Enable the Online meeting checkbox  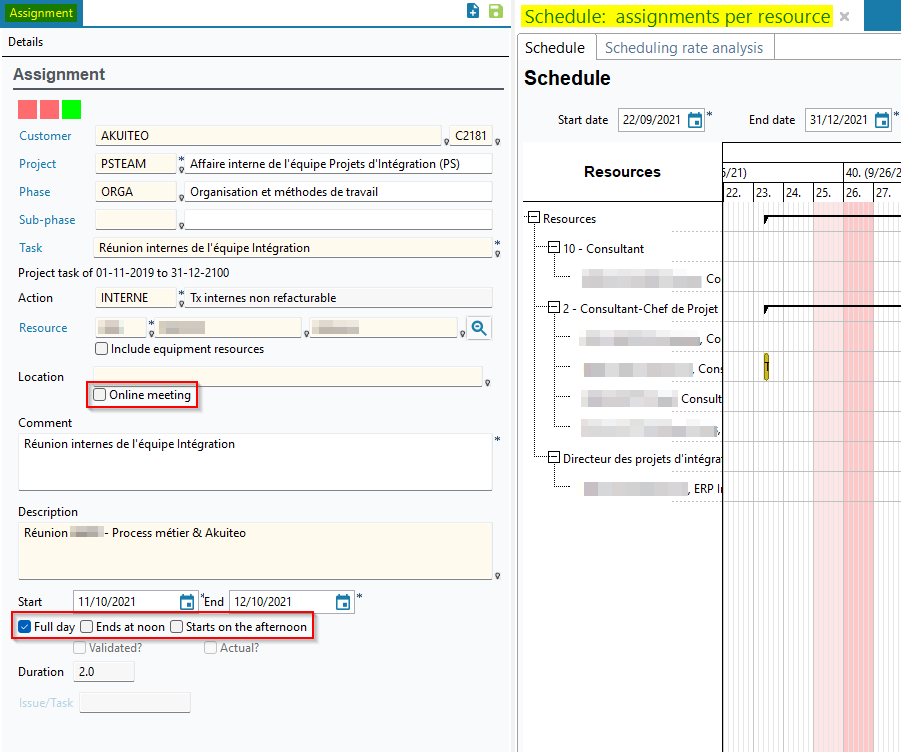[x=100, y=395]
